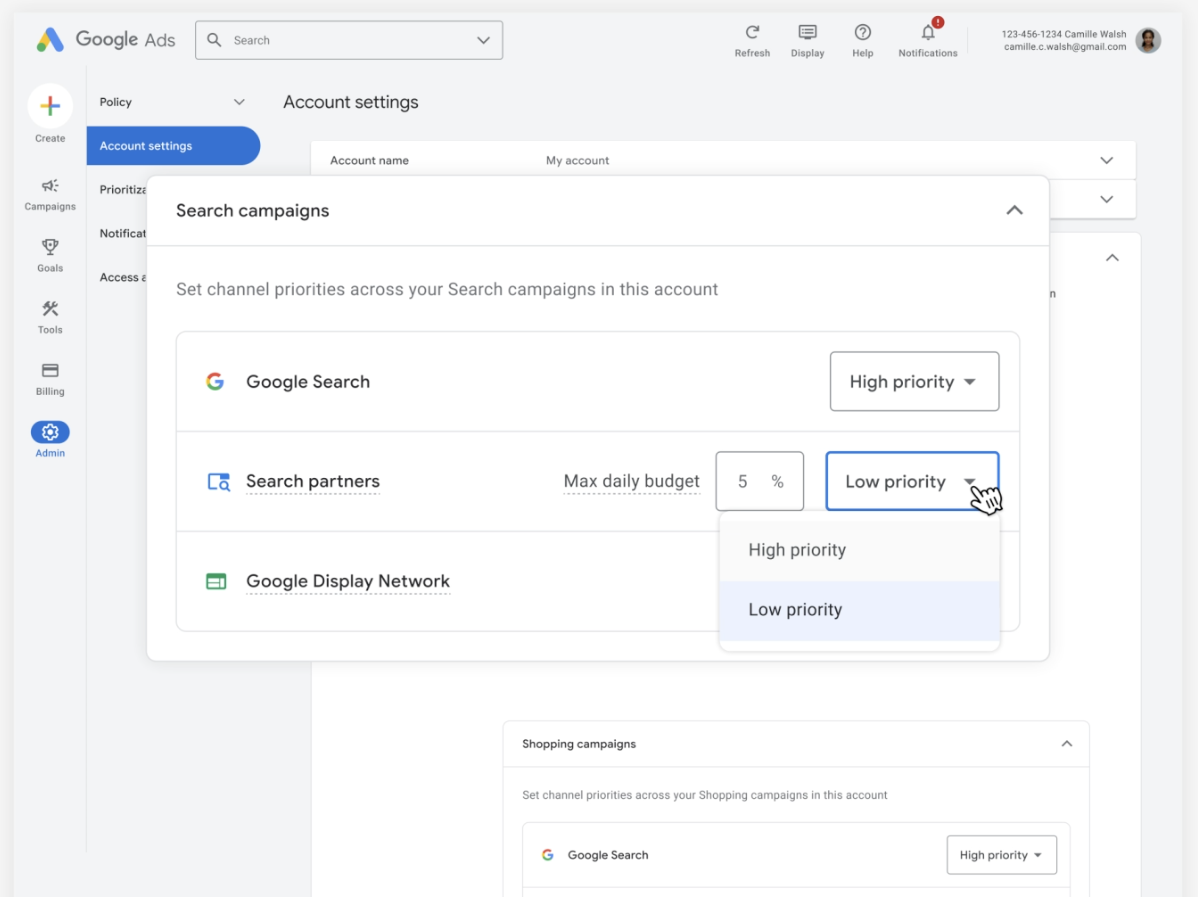The height and width of the screenshot is (904, 1198).
Task: Click the max daily budget percent field
Action: pyautogui.click(x=759, y=481)
